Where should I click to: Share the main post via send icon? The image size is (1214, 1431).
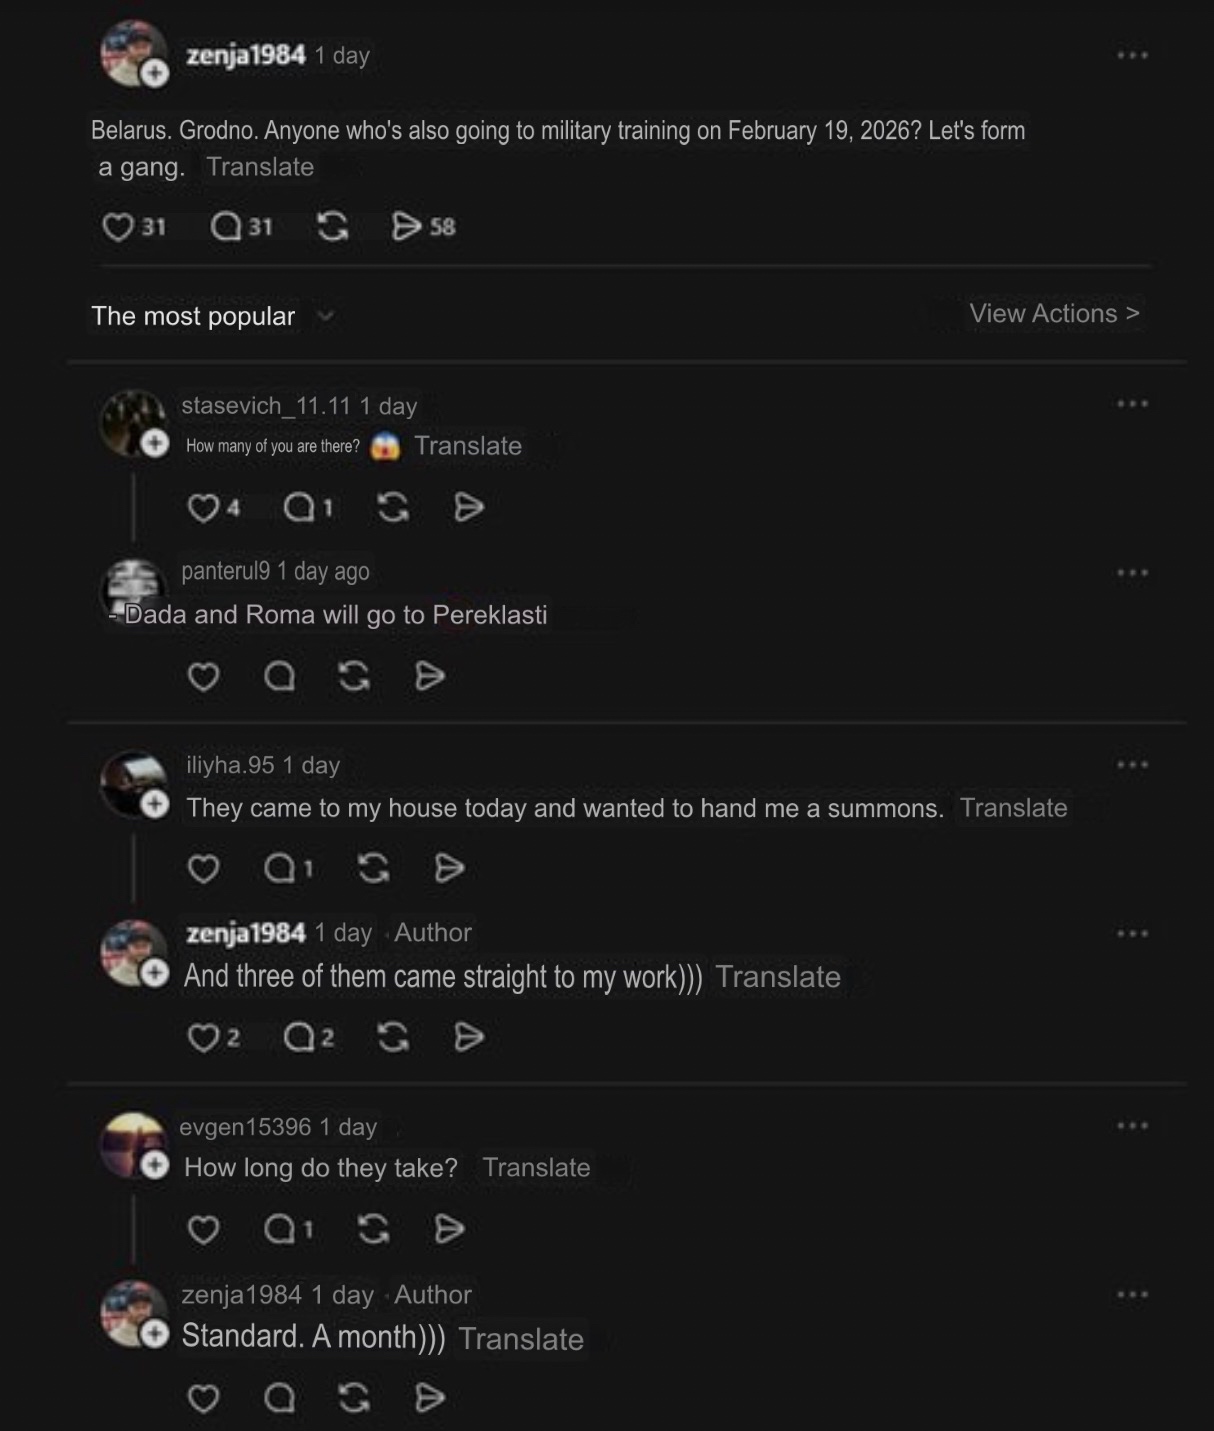407,227
